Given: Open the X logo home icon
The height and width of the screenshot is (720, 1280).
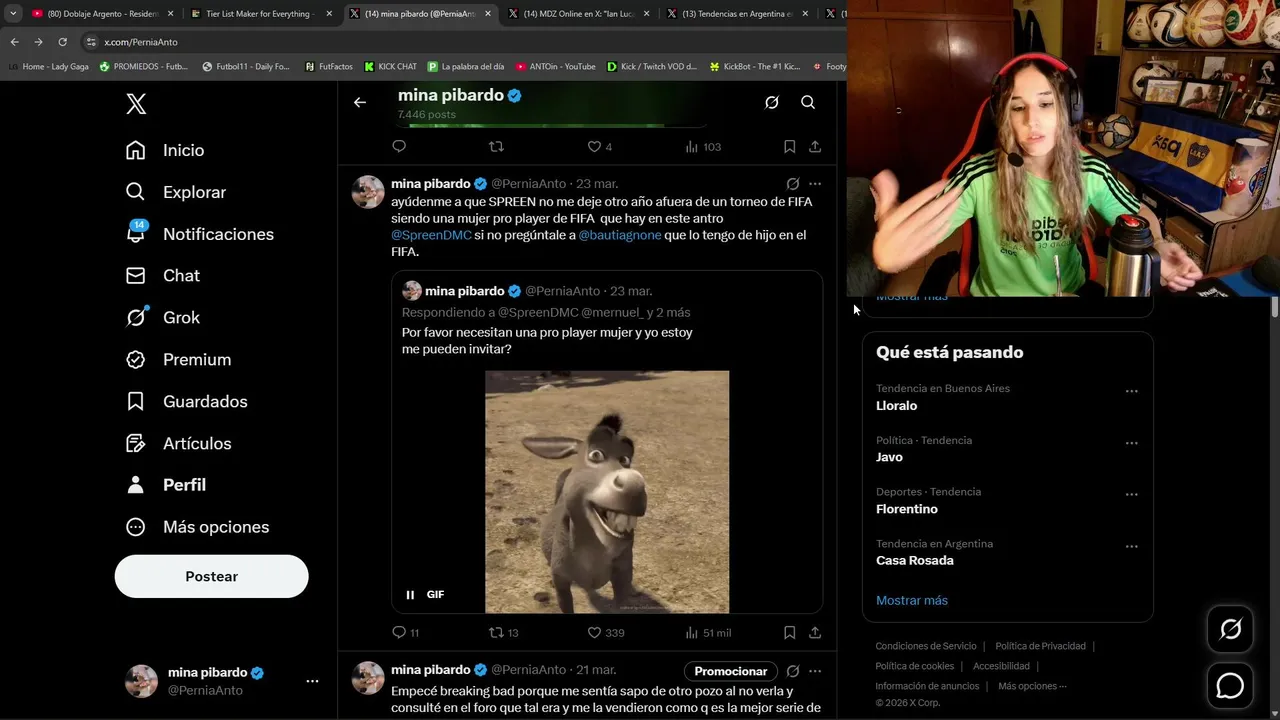Looking at the screenshot, I should tap(136, 103).
